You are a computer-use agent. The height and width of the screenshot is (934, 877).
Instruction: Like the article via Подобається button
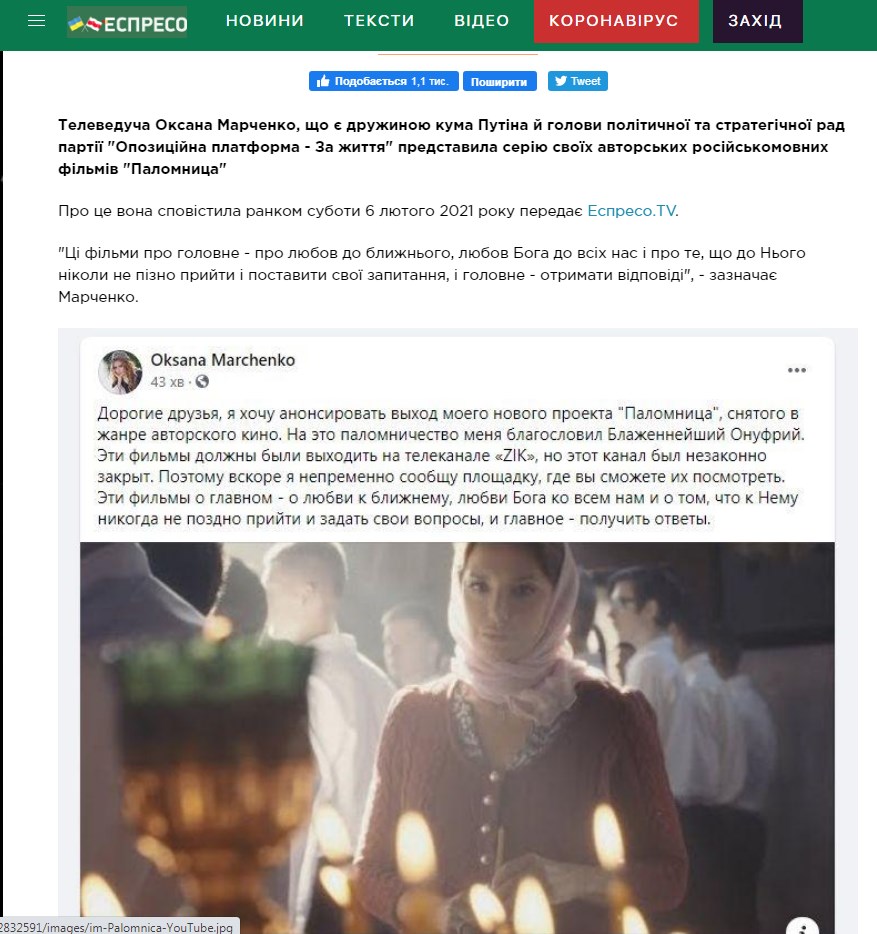(x=384, y=81)
